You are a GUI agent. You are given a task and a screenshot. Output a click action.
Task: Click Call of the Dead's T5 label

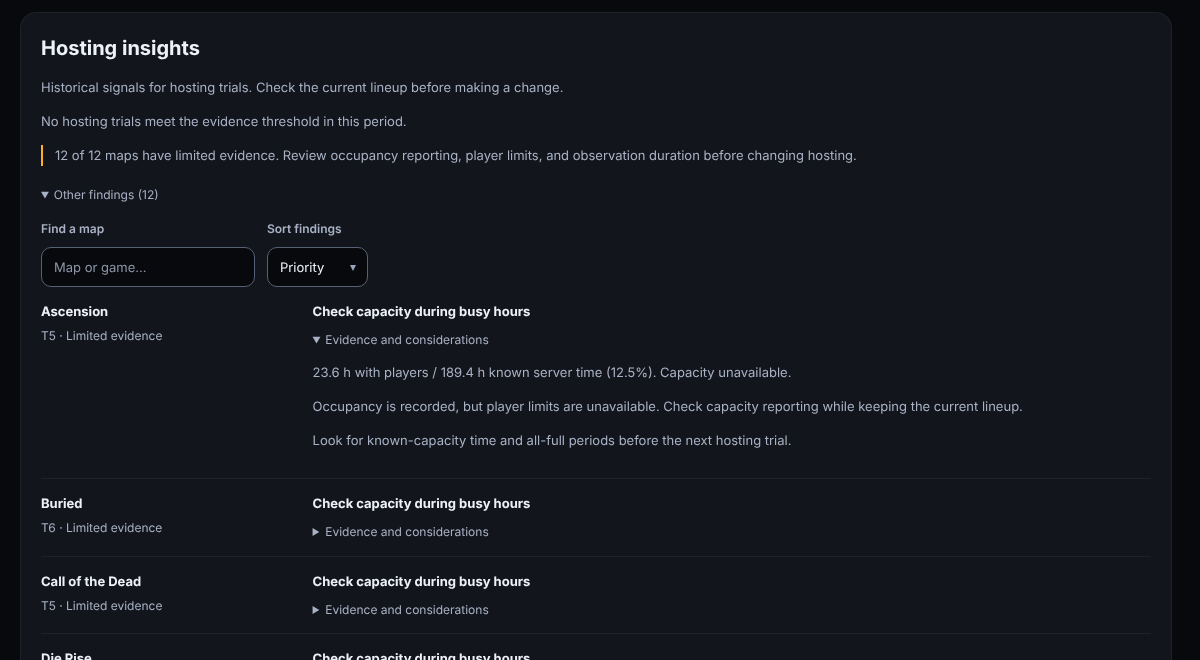click(102, 606)
